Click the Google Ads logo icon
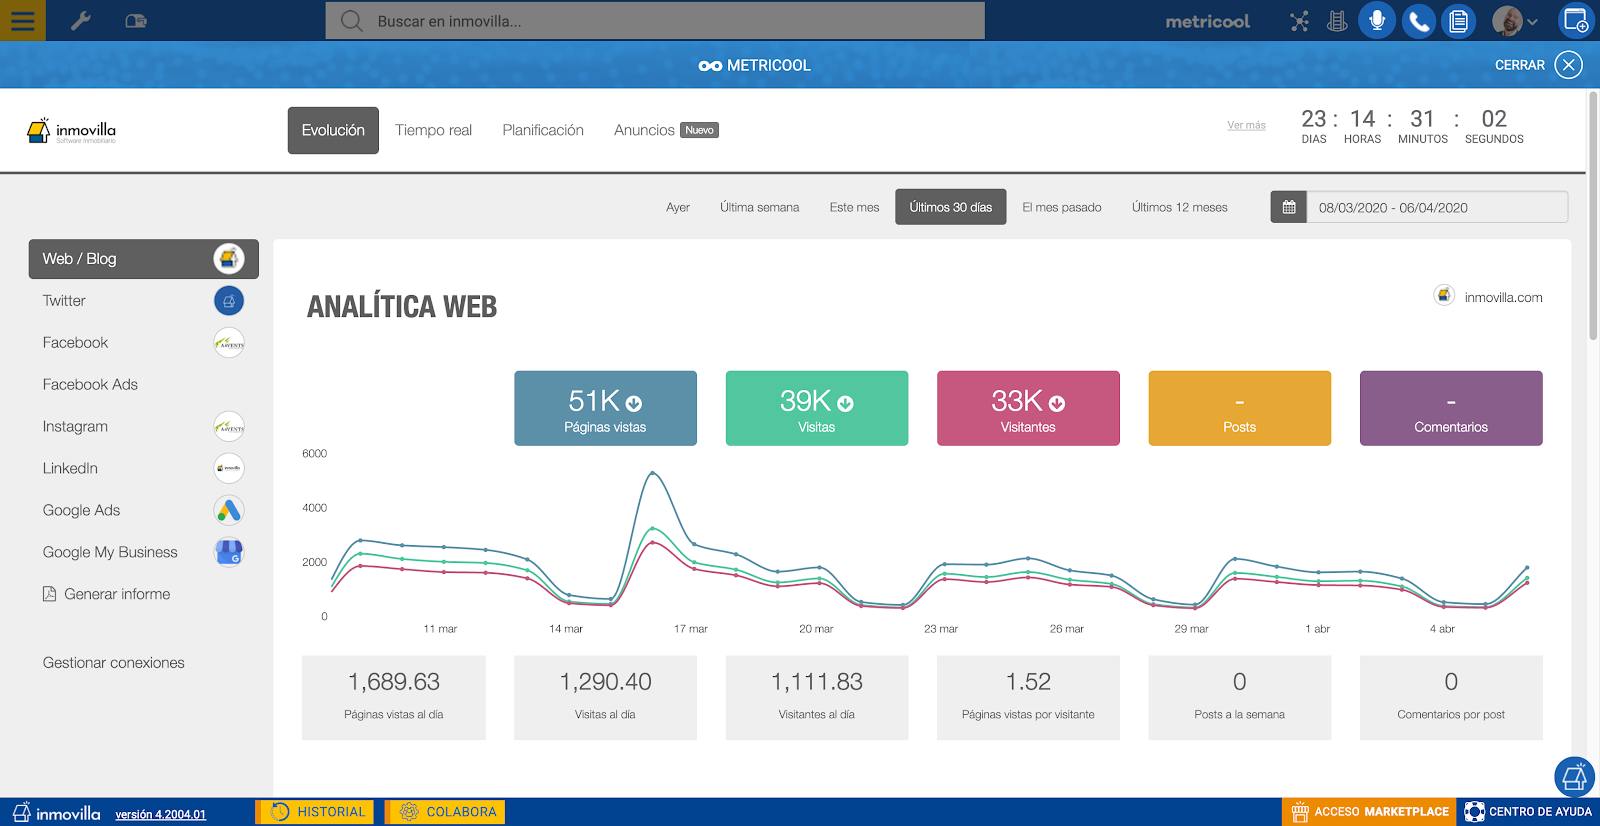Screen dimensions: 1600x826 [229, 510]
